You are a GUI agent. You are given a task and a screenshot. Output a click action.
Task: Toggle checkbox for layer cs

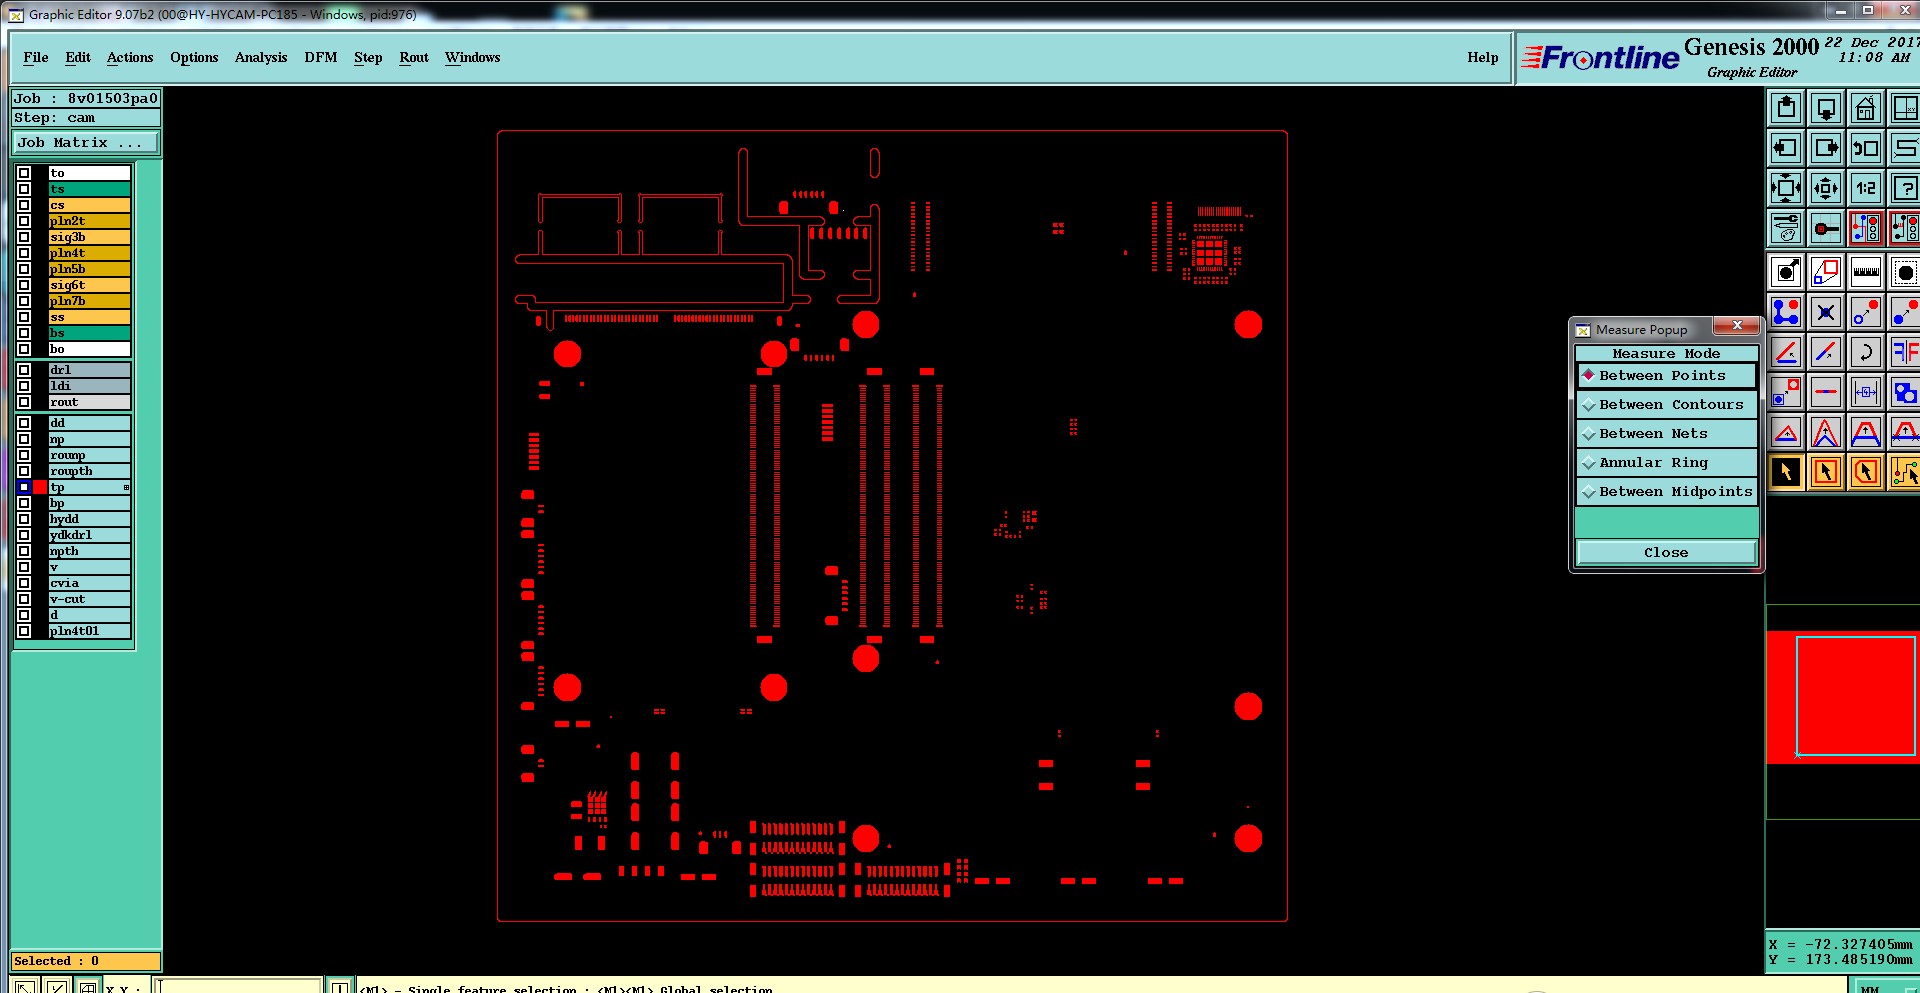tap(24, 205)
